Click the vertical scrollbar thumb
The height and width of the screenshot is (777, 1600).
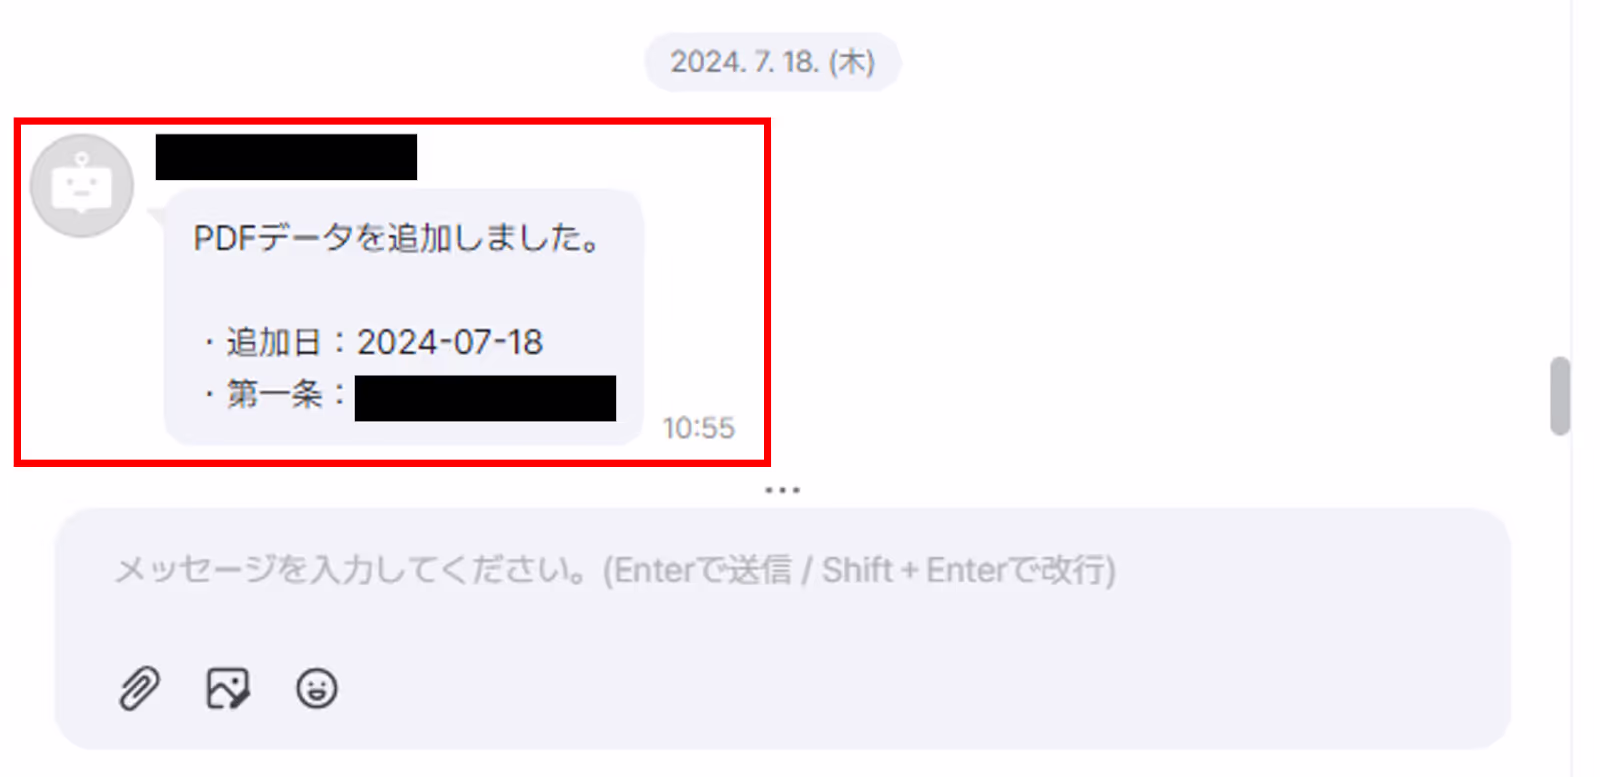1560,396
